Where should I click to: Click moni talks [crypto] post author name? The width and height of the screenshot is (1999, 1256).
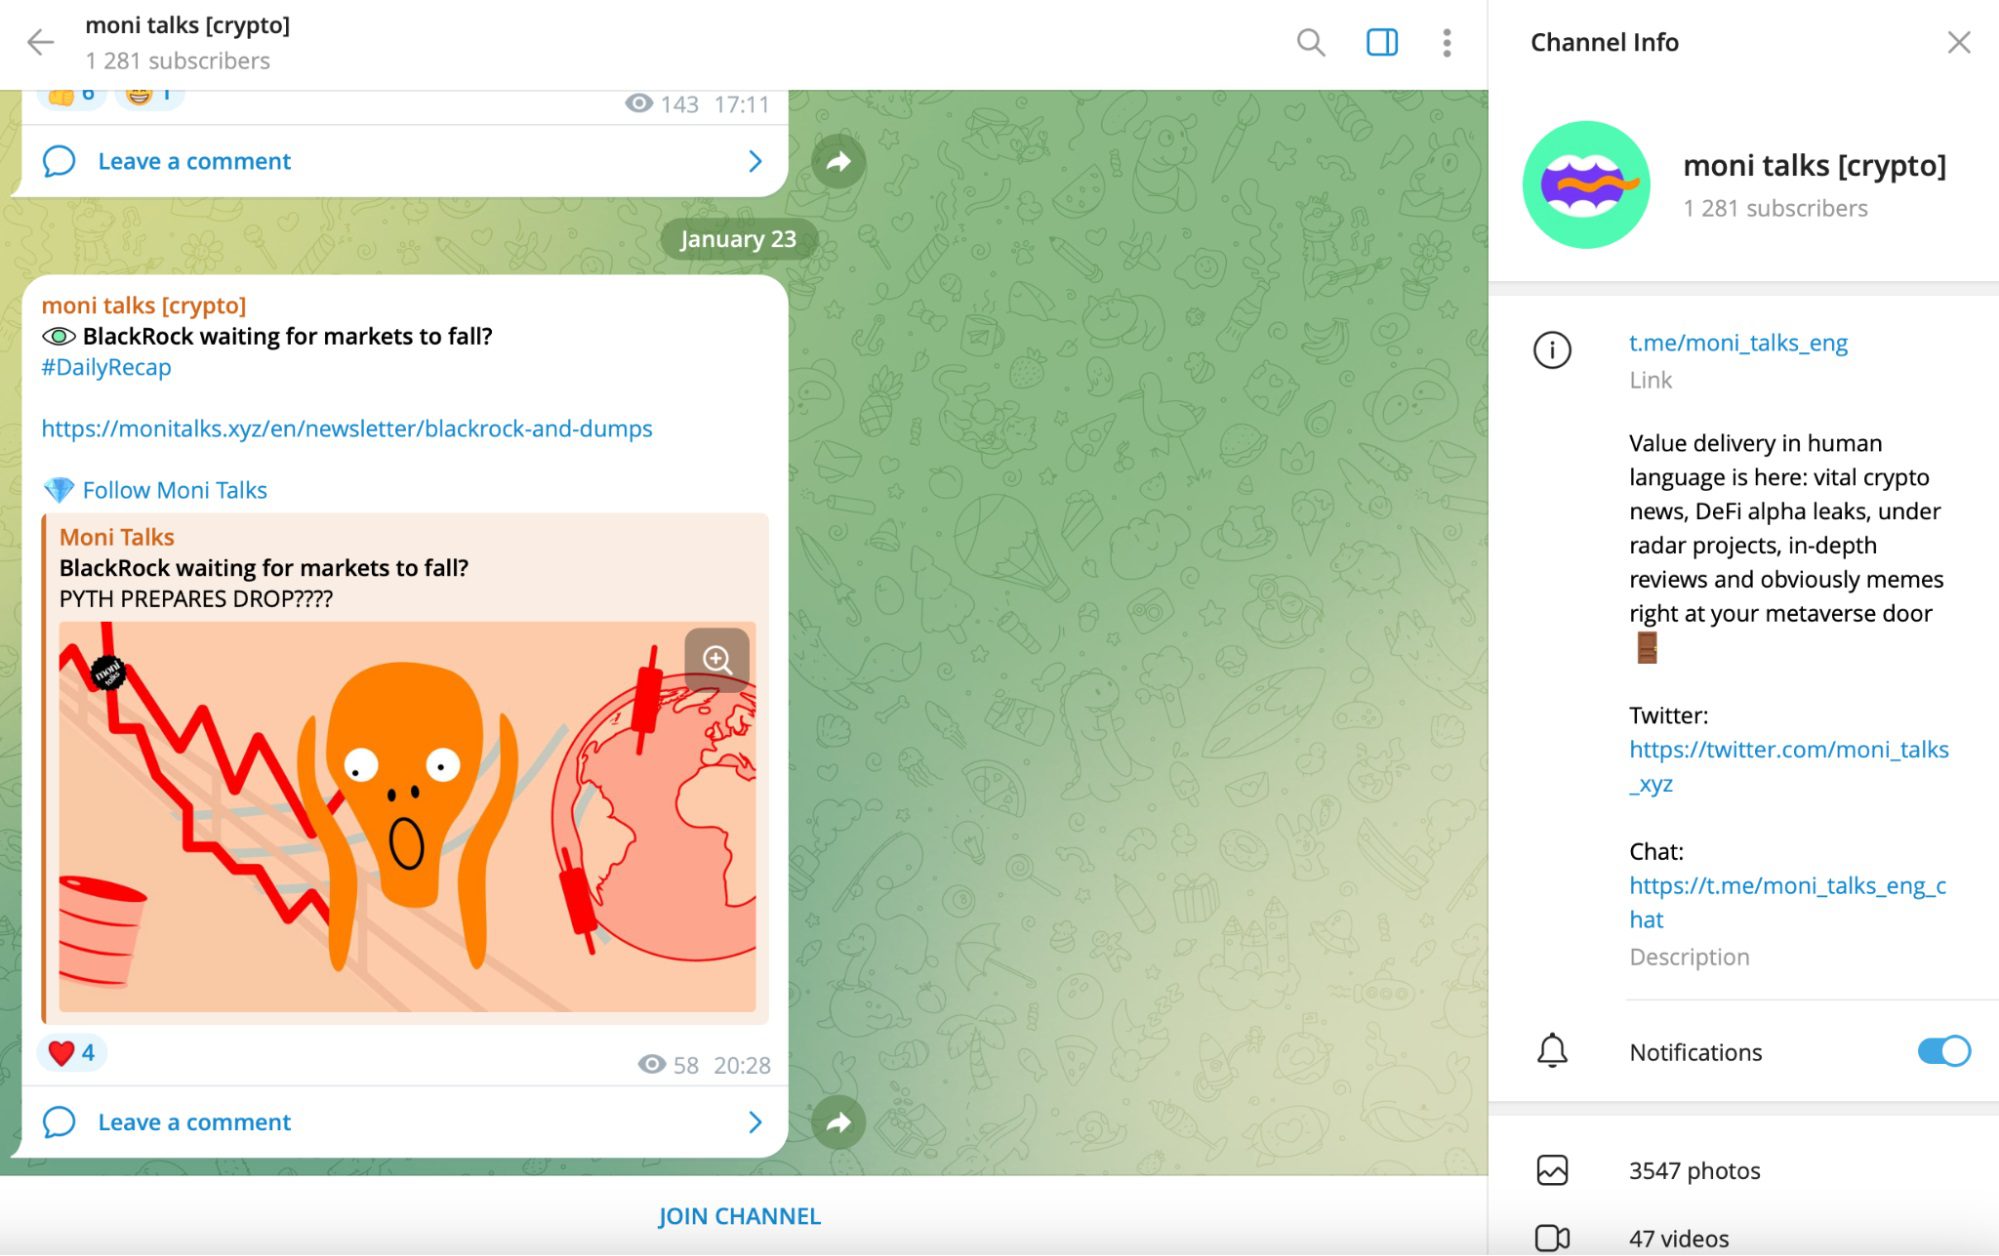(144, 305)
